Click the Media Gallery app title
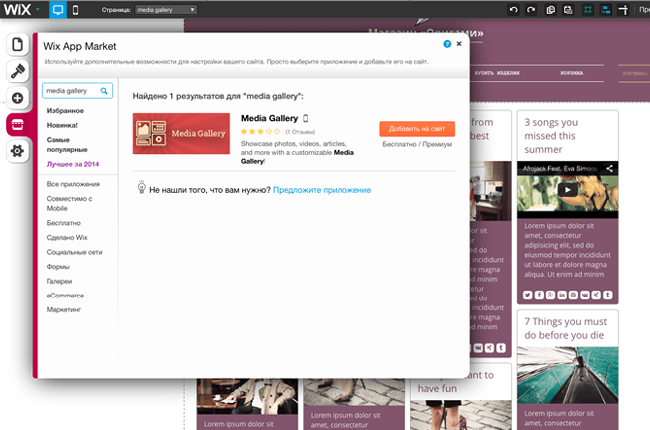650x430 pixels. (269, 118)
